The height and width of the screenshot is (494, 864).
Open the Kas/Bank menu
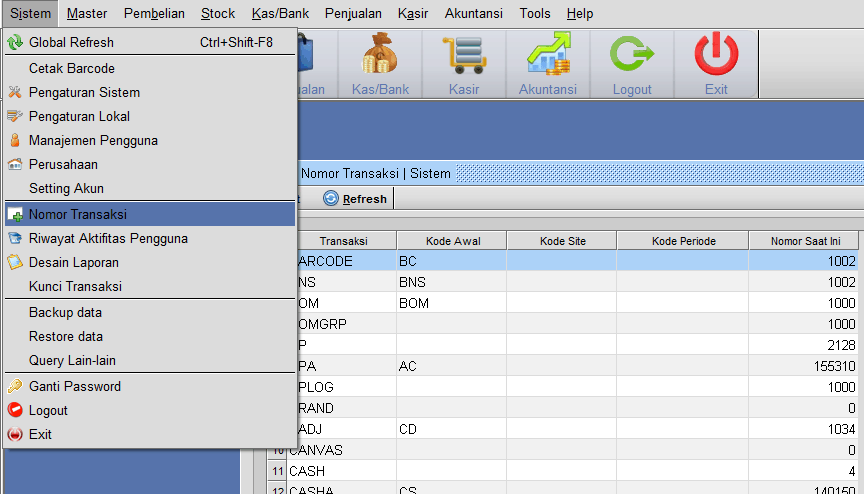tap(280, 14)
